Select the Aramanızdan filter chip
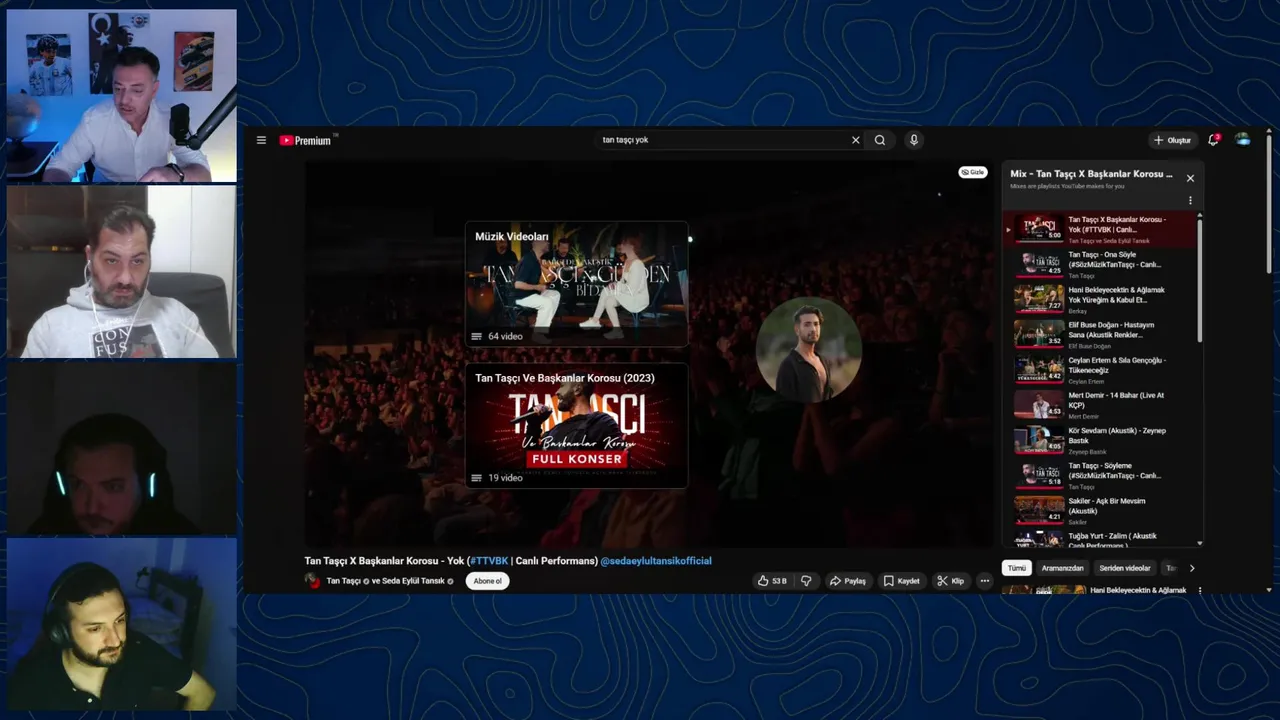This screenshot has height=720, width=1280. pos(1062,568)
